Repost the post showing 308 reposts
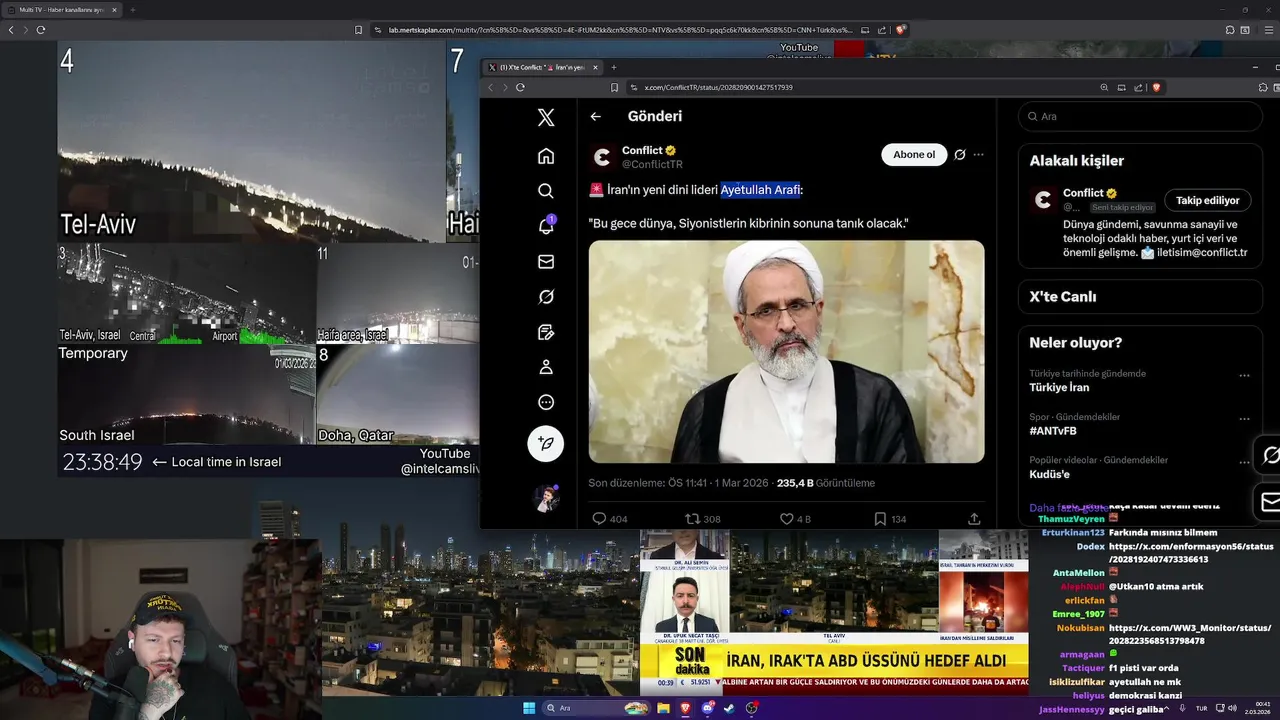 coord(702,519)
